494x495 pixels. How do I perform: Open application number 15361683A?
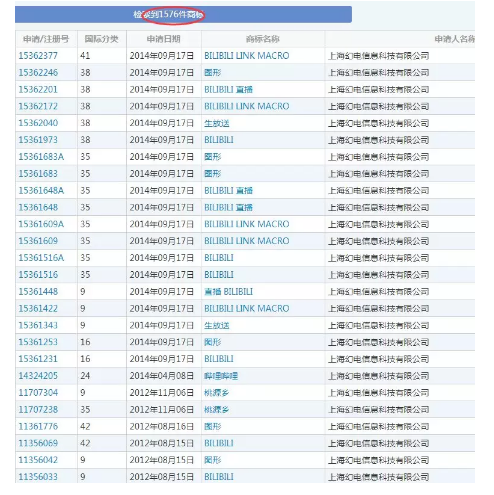coord(41,157)
